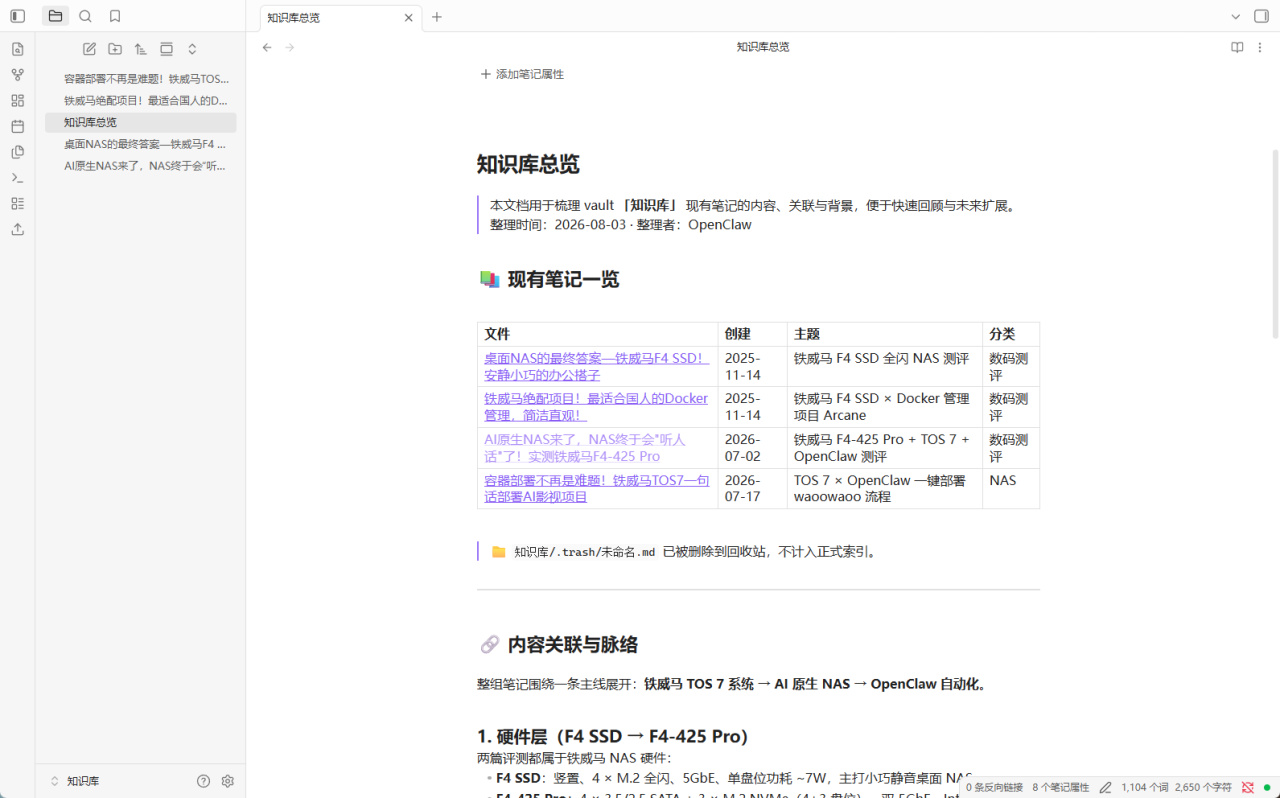Open quick switcher ribbon icon

pos(17,49)
